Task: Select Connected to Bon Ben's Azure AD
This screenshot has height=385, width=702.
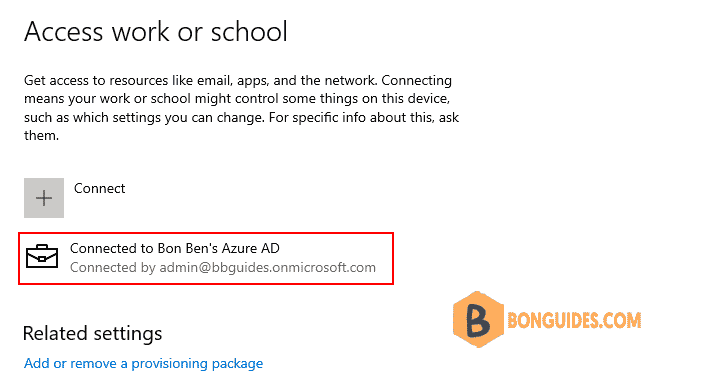Action: point(175,248)
